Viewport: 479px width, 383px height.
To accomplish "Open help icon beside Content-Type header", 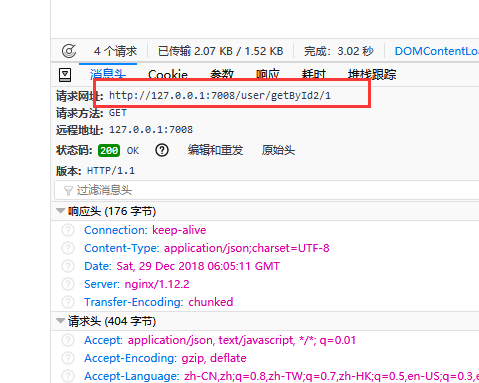I will [68, 248].
